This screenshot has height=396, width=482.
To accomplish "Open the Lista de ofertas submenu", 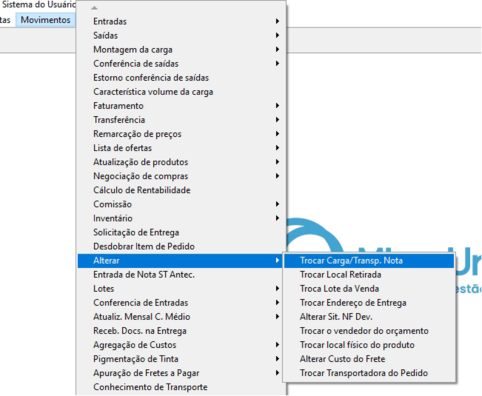I will tap(182, 148).
